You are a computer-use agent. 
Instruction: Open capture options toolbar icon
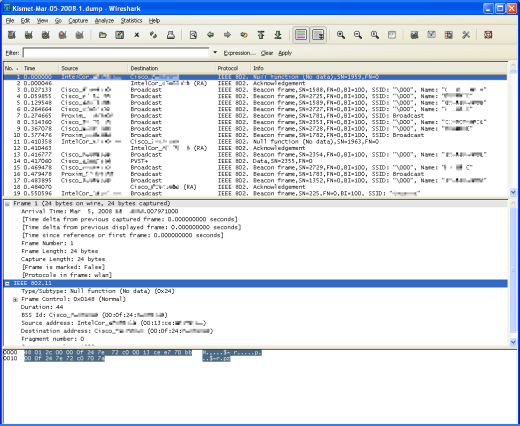(x=29, y=35)
